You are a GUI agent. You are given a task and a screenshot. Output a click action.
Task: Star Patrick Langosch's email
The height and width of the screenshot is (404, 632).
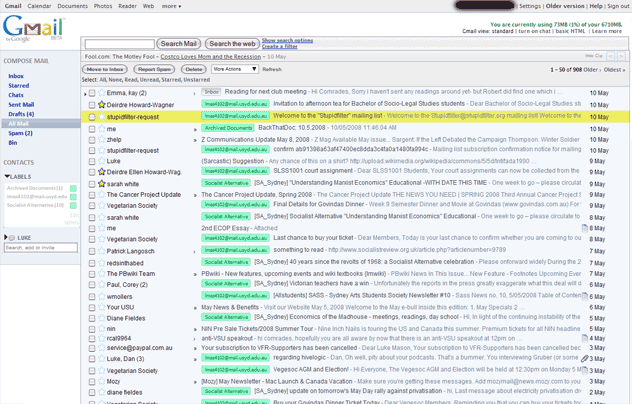[x=102, y=251]
